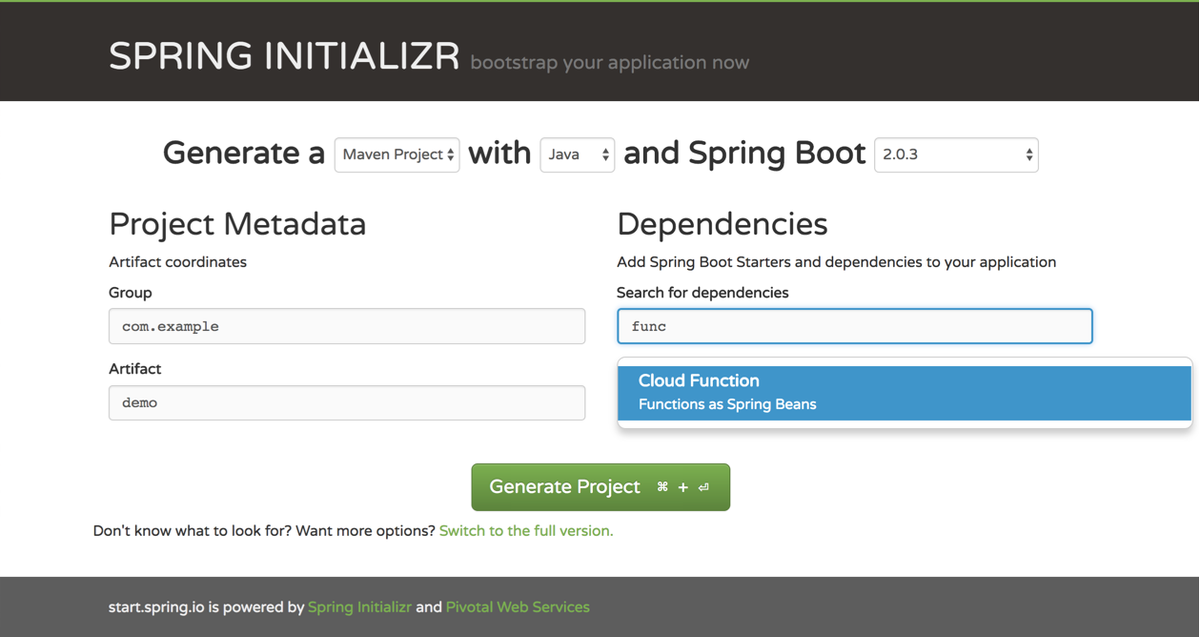Click the SPRING INITIALIZR header title
This screenshot has height=637, width=1200.
(x=283, y=56)
